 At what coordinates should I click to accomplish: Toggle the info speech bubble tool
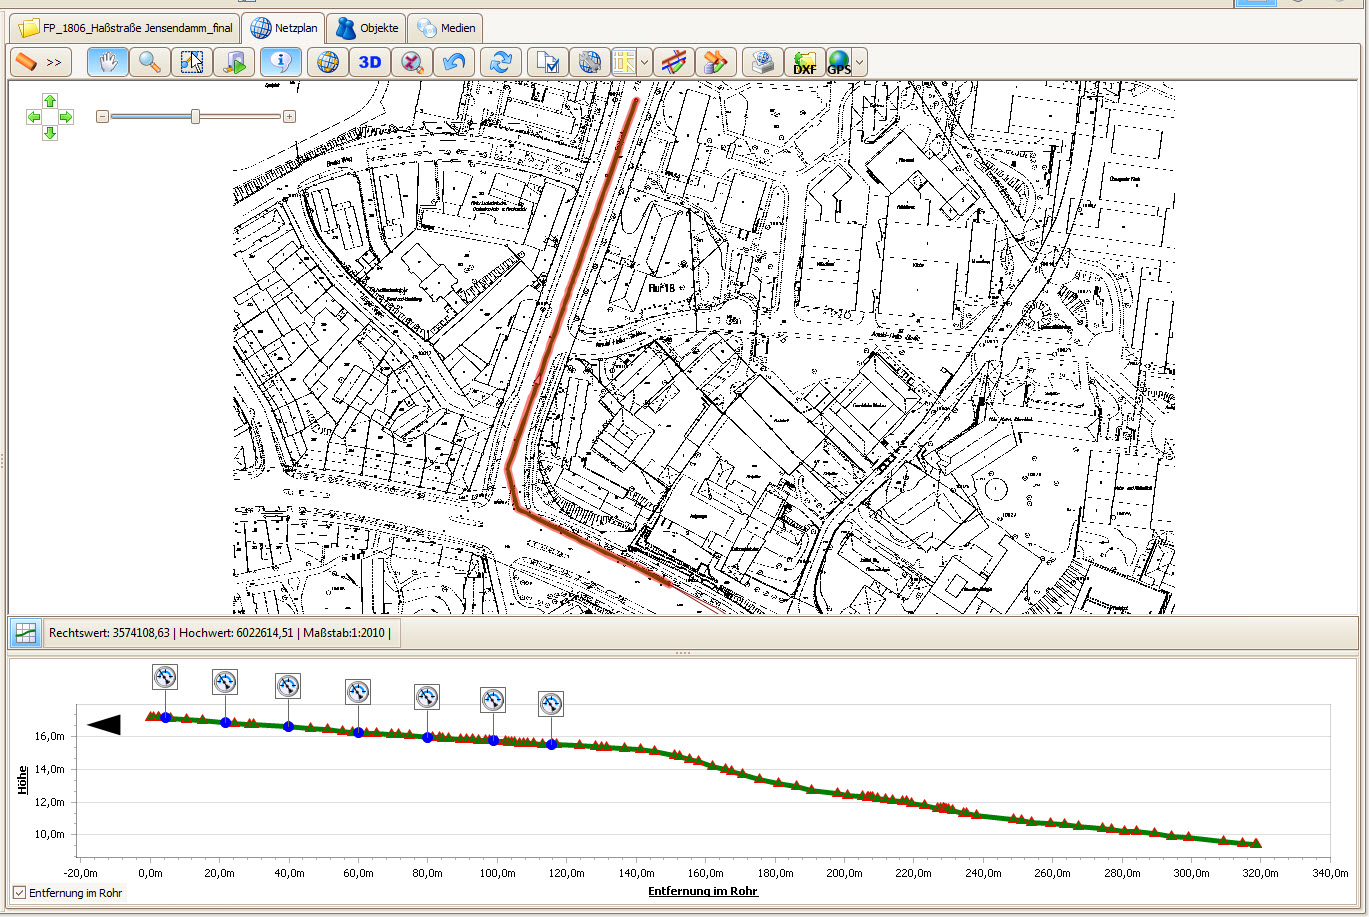click(281, 62)
